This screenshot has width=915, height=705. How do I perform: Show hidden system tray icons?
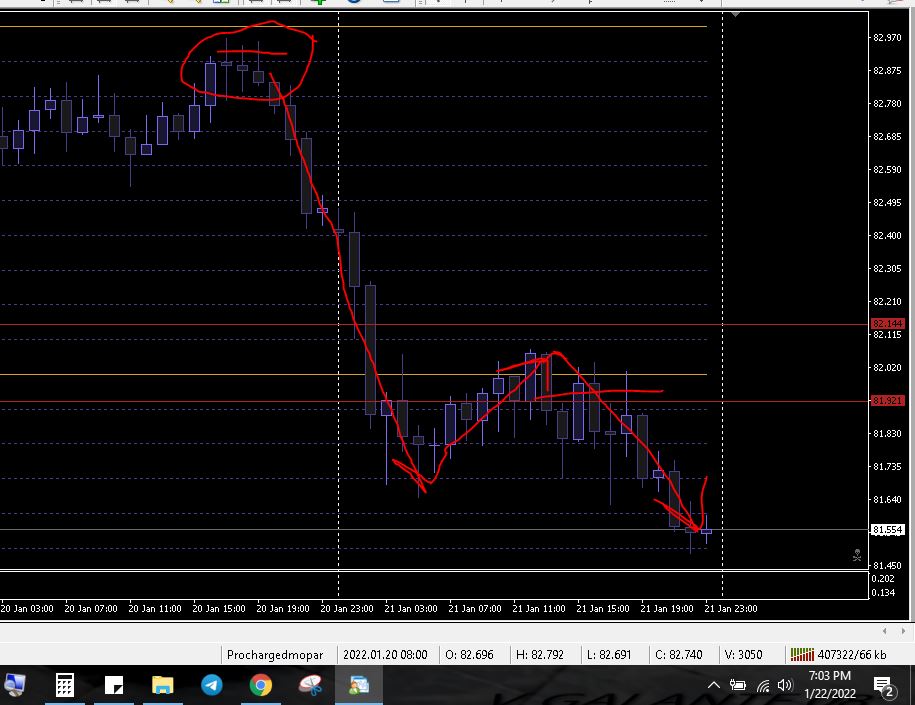[713, 685]
